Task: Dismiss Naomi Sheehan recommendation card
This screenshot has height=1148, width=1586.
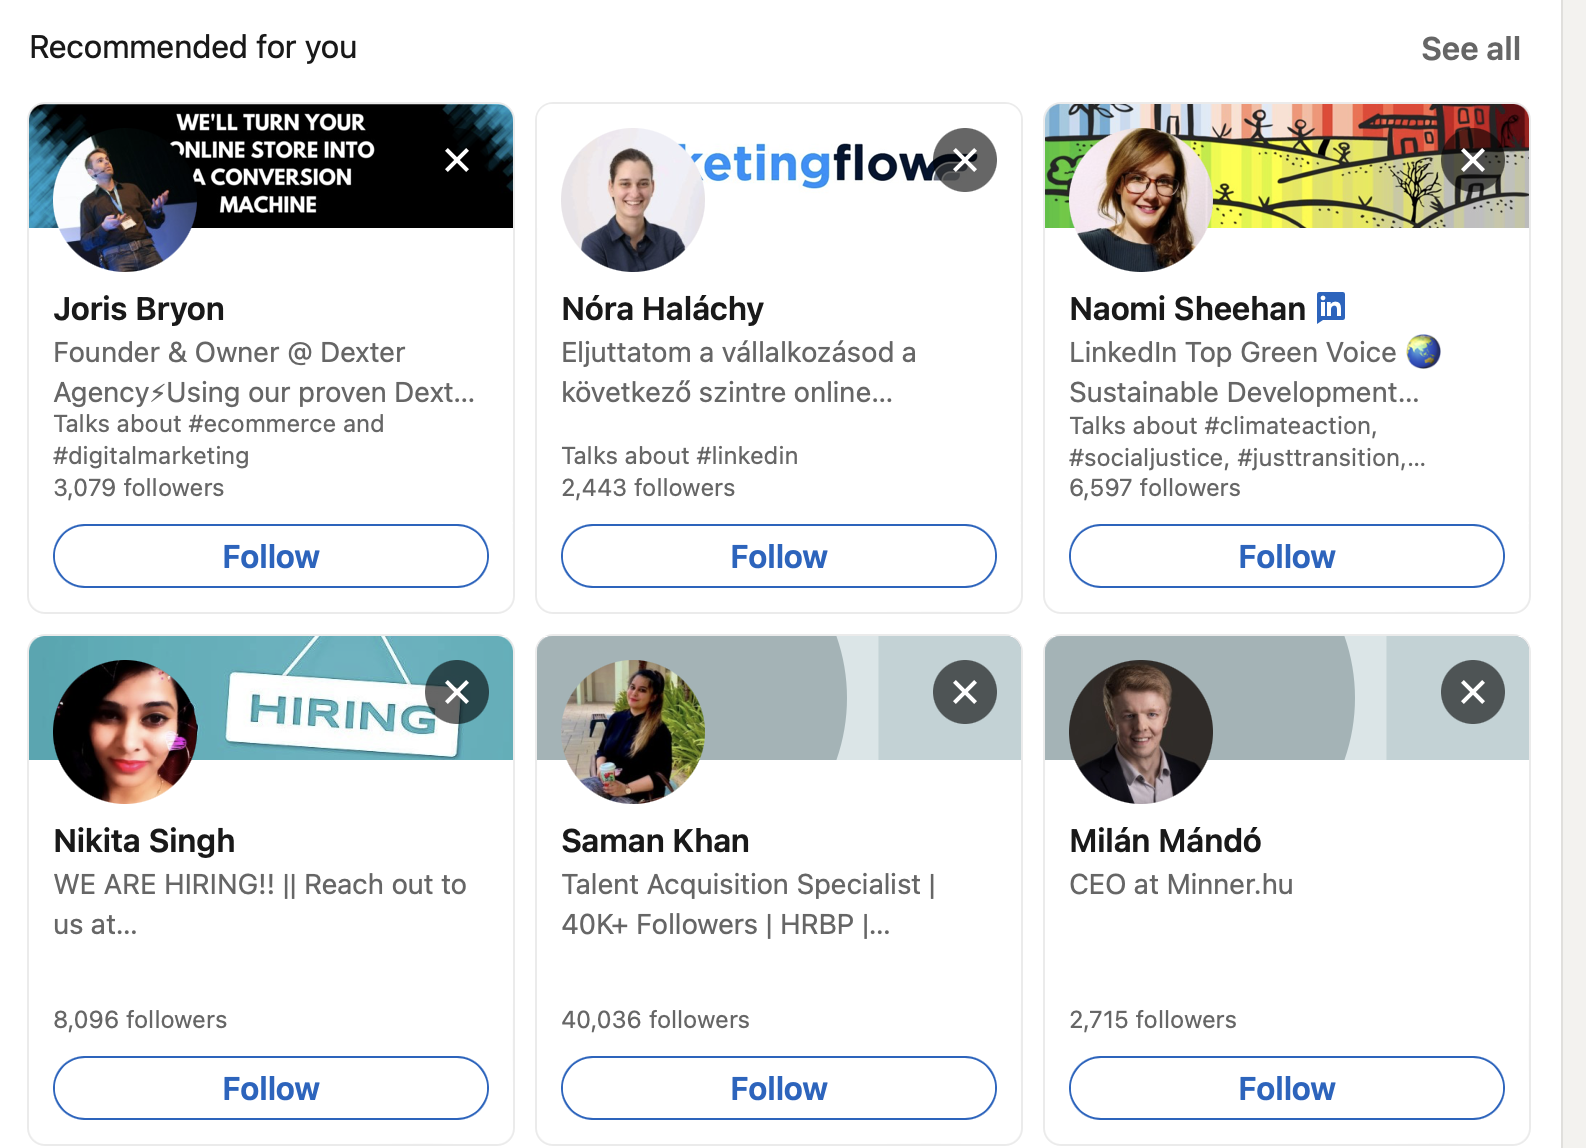Action: click(1472, 160)
